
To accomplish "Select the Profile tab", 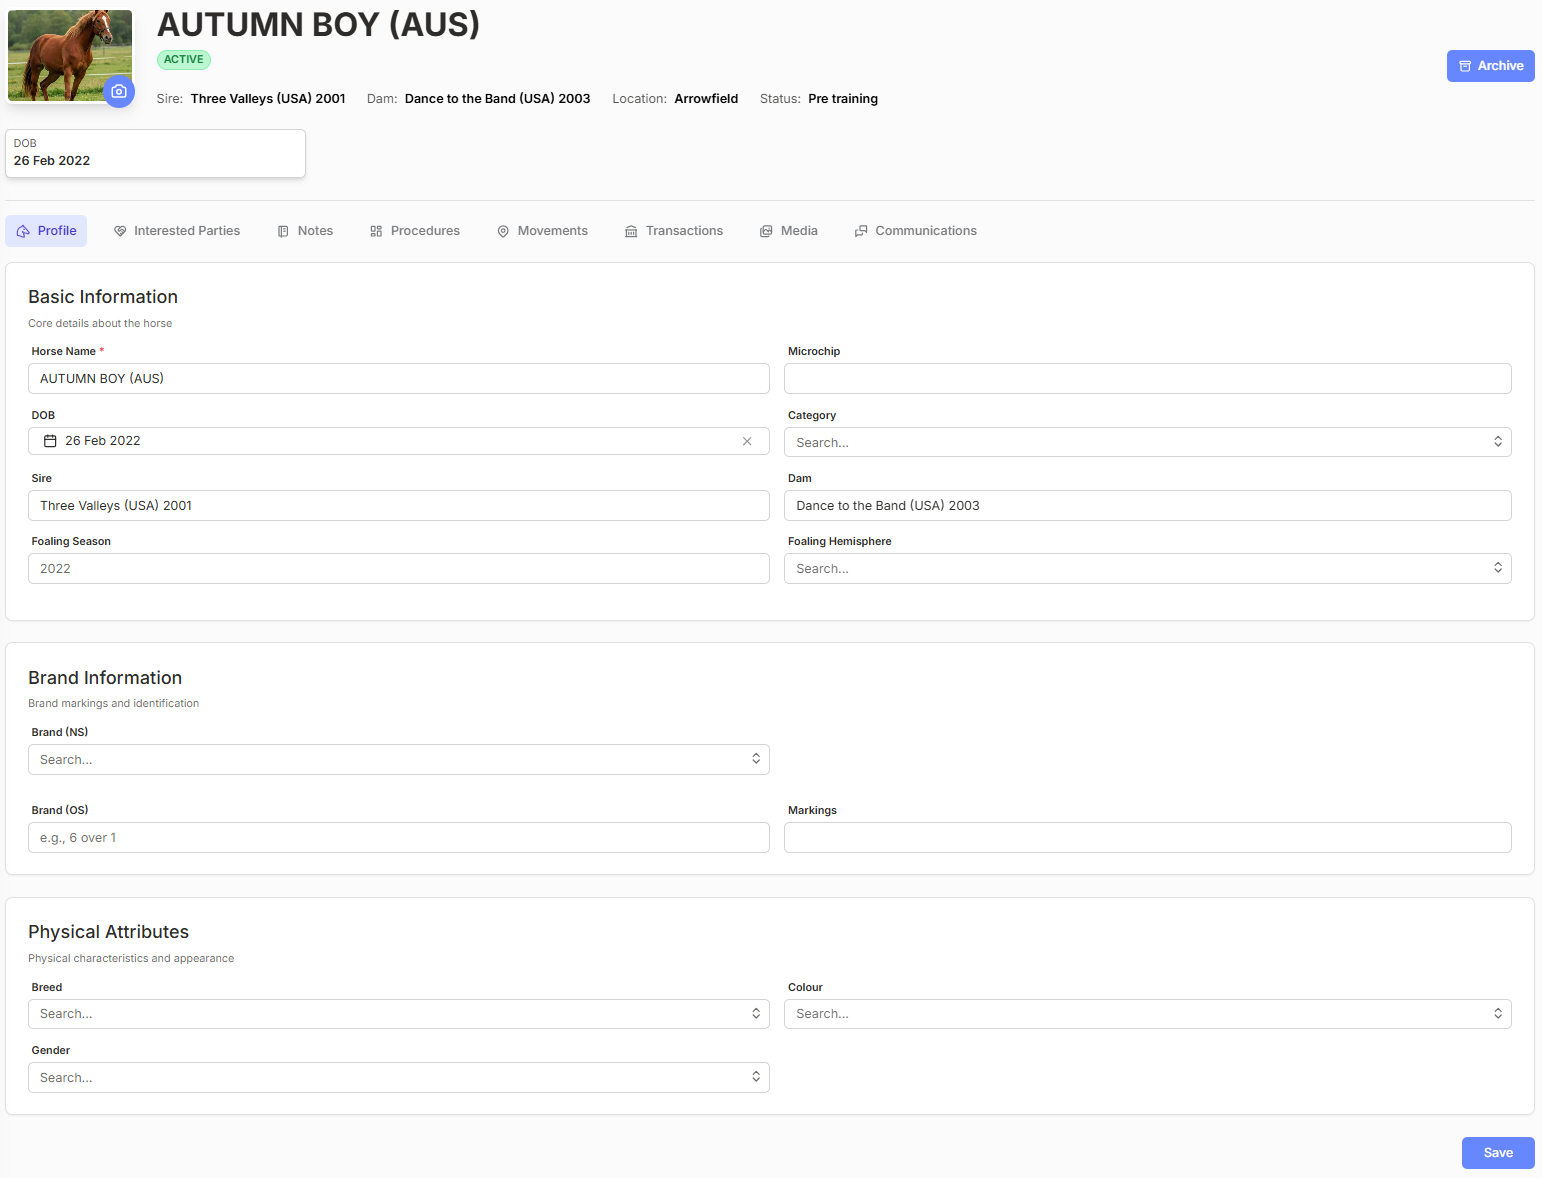I will click(x=46, y=231).
